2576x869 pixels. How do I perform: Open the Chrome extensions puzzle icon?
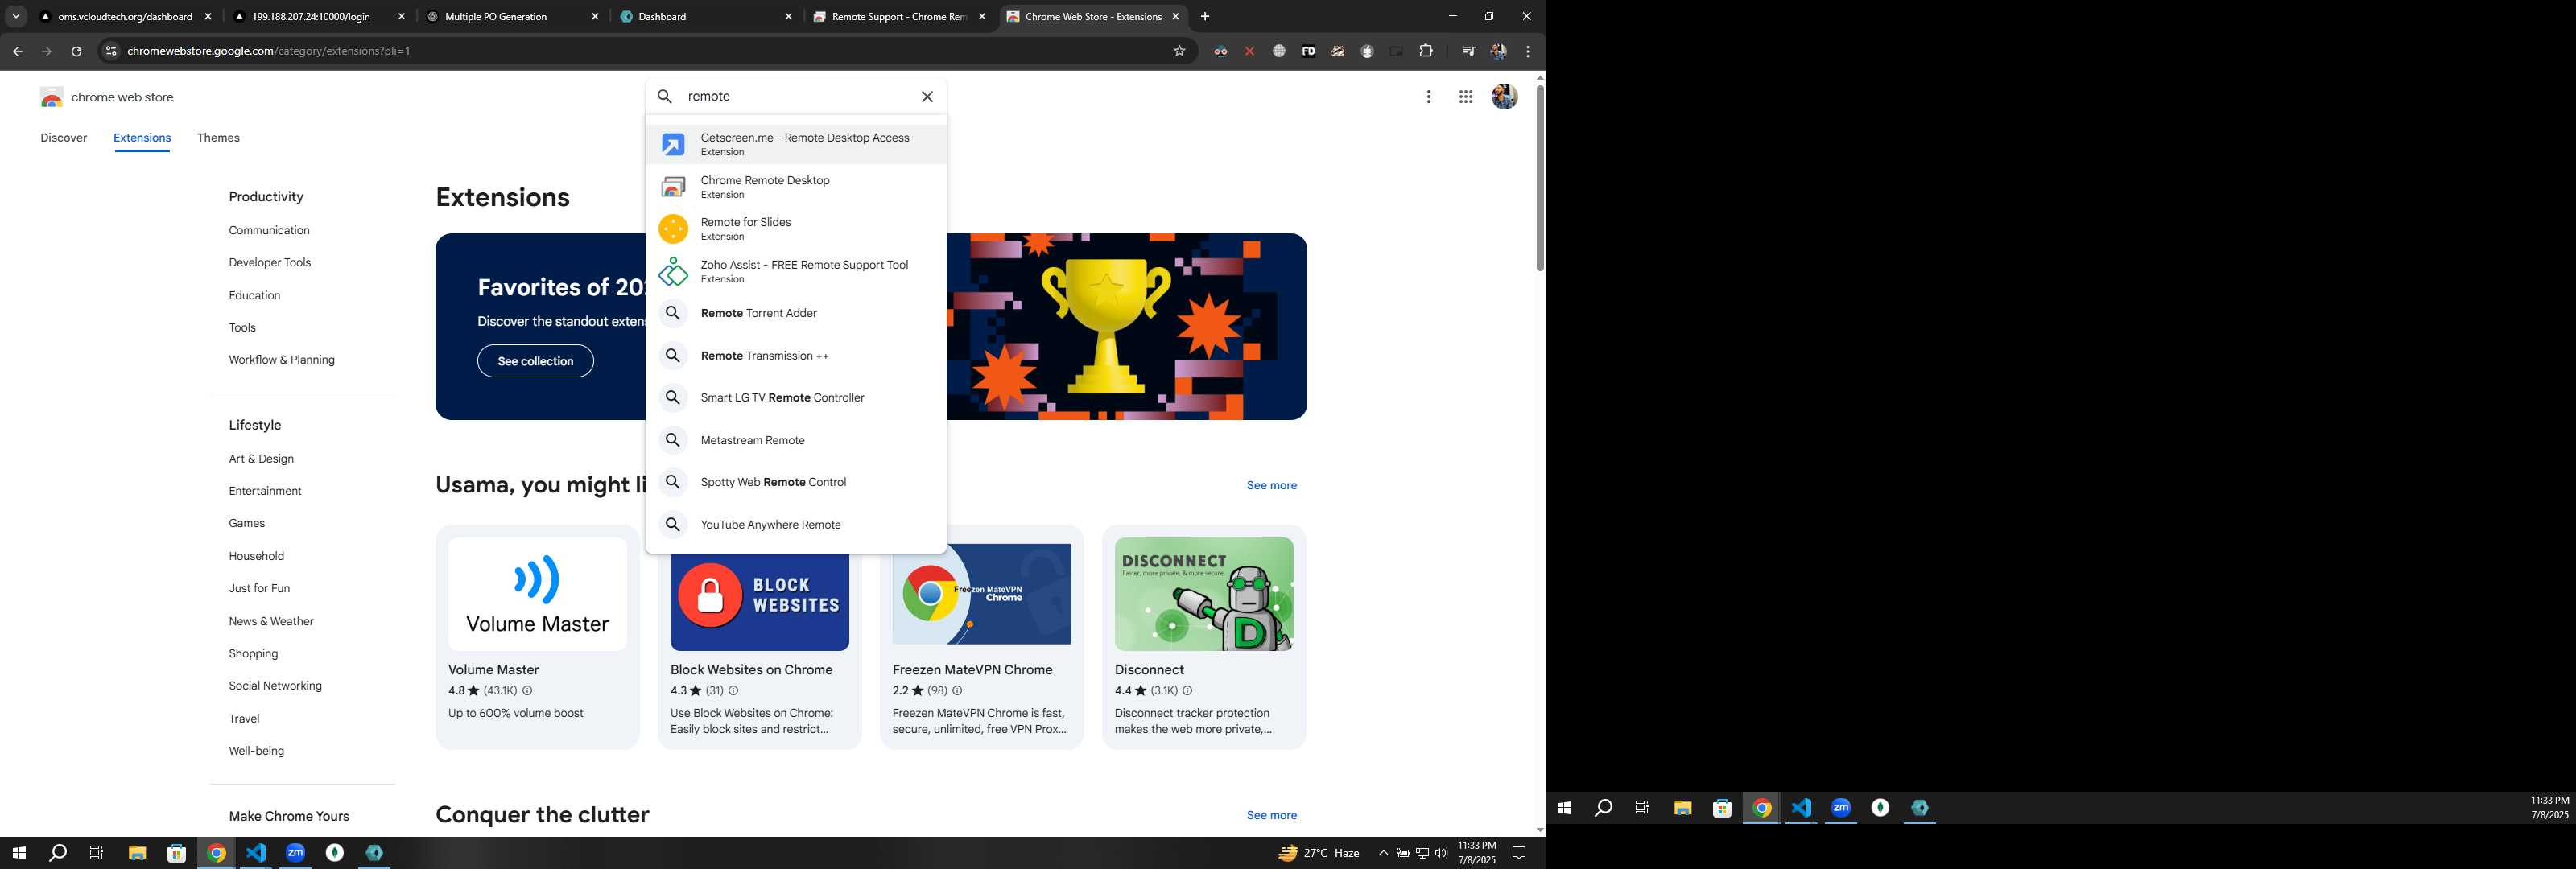[1426, 51]
